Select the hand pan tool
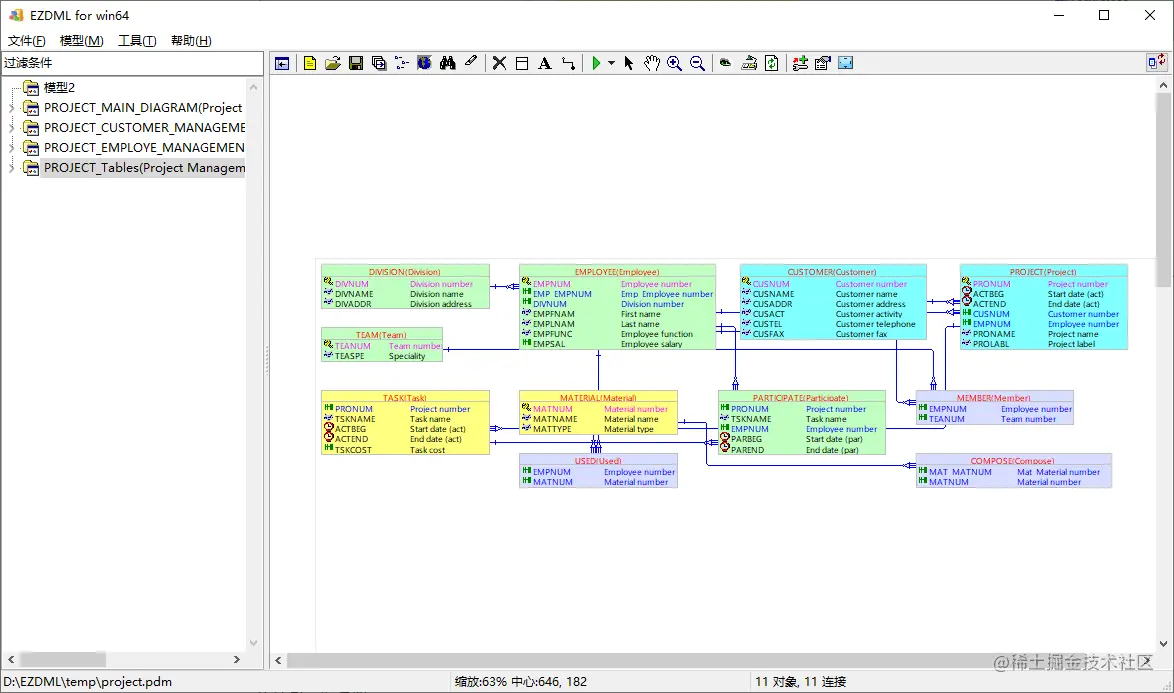 (x=651, y=64)
